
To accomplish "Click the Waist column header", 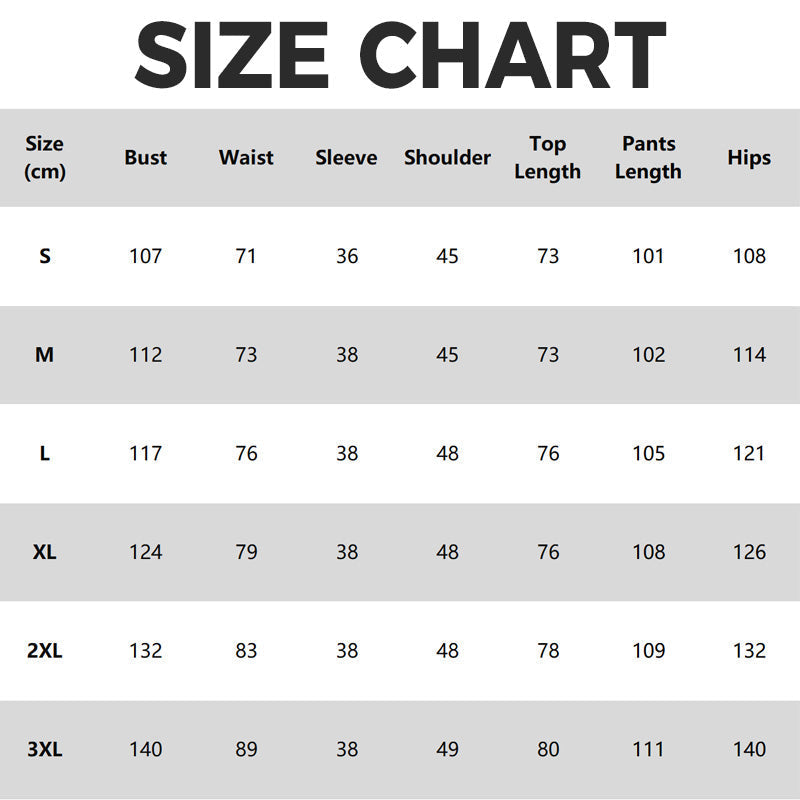I will [x=246, y=158].
